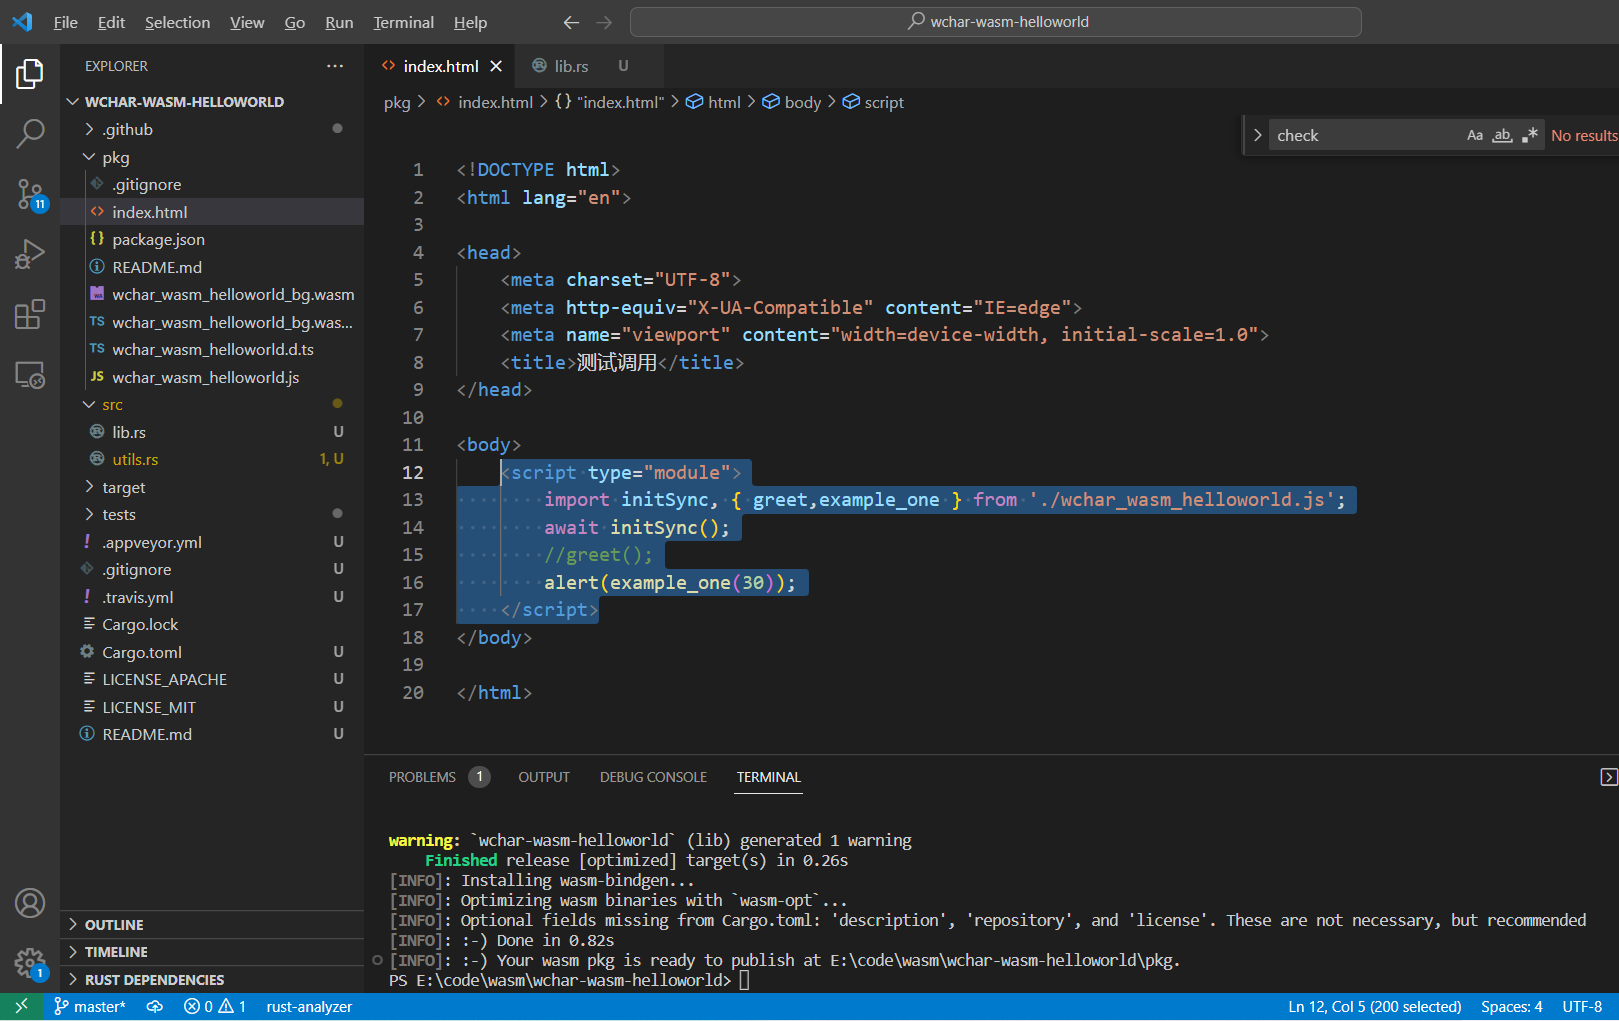Open the Terminal menu
Screen dimensions: 1619x1021
tap(403, 22)
